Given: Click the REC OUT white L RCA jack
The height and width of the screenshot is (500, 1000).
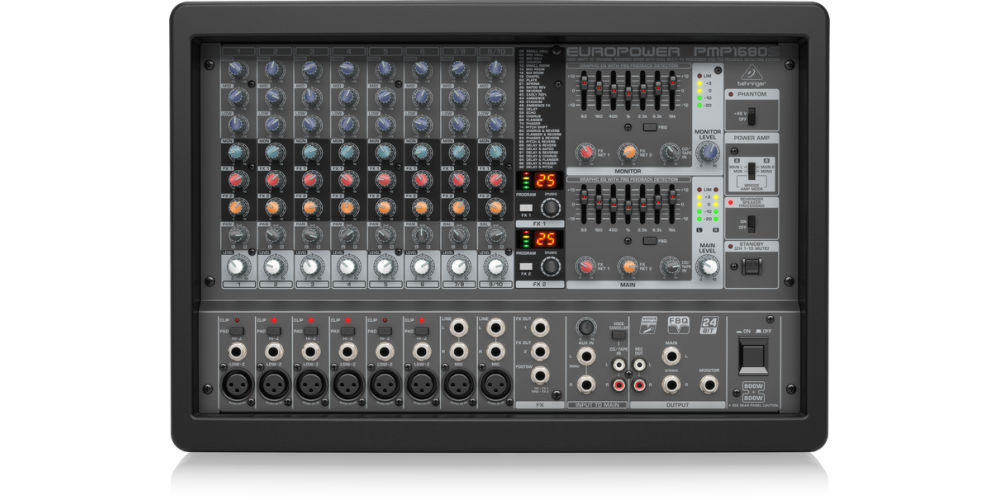Looking at the screenshot, I should [640, 364].
